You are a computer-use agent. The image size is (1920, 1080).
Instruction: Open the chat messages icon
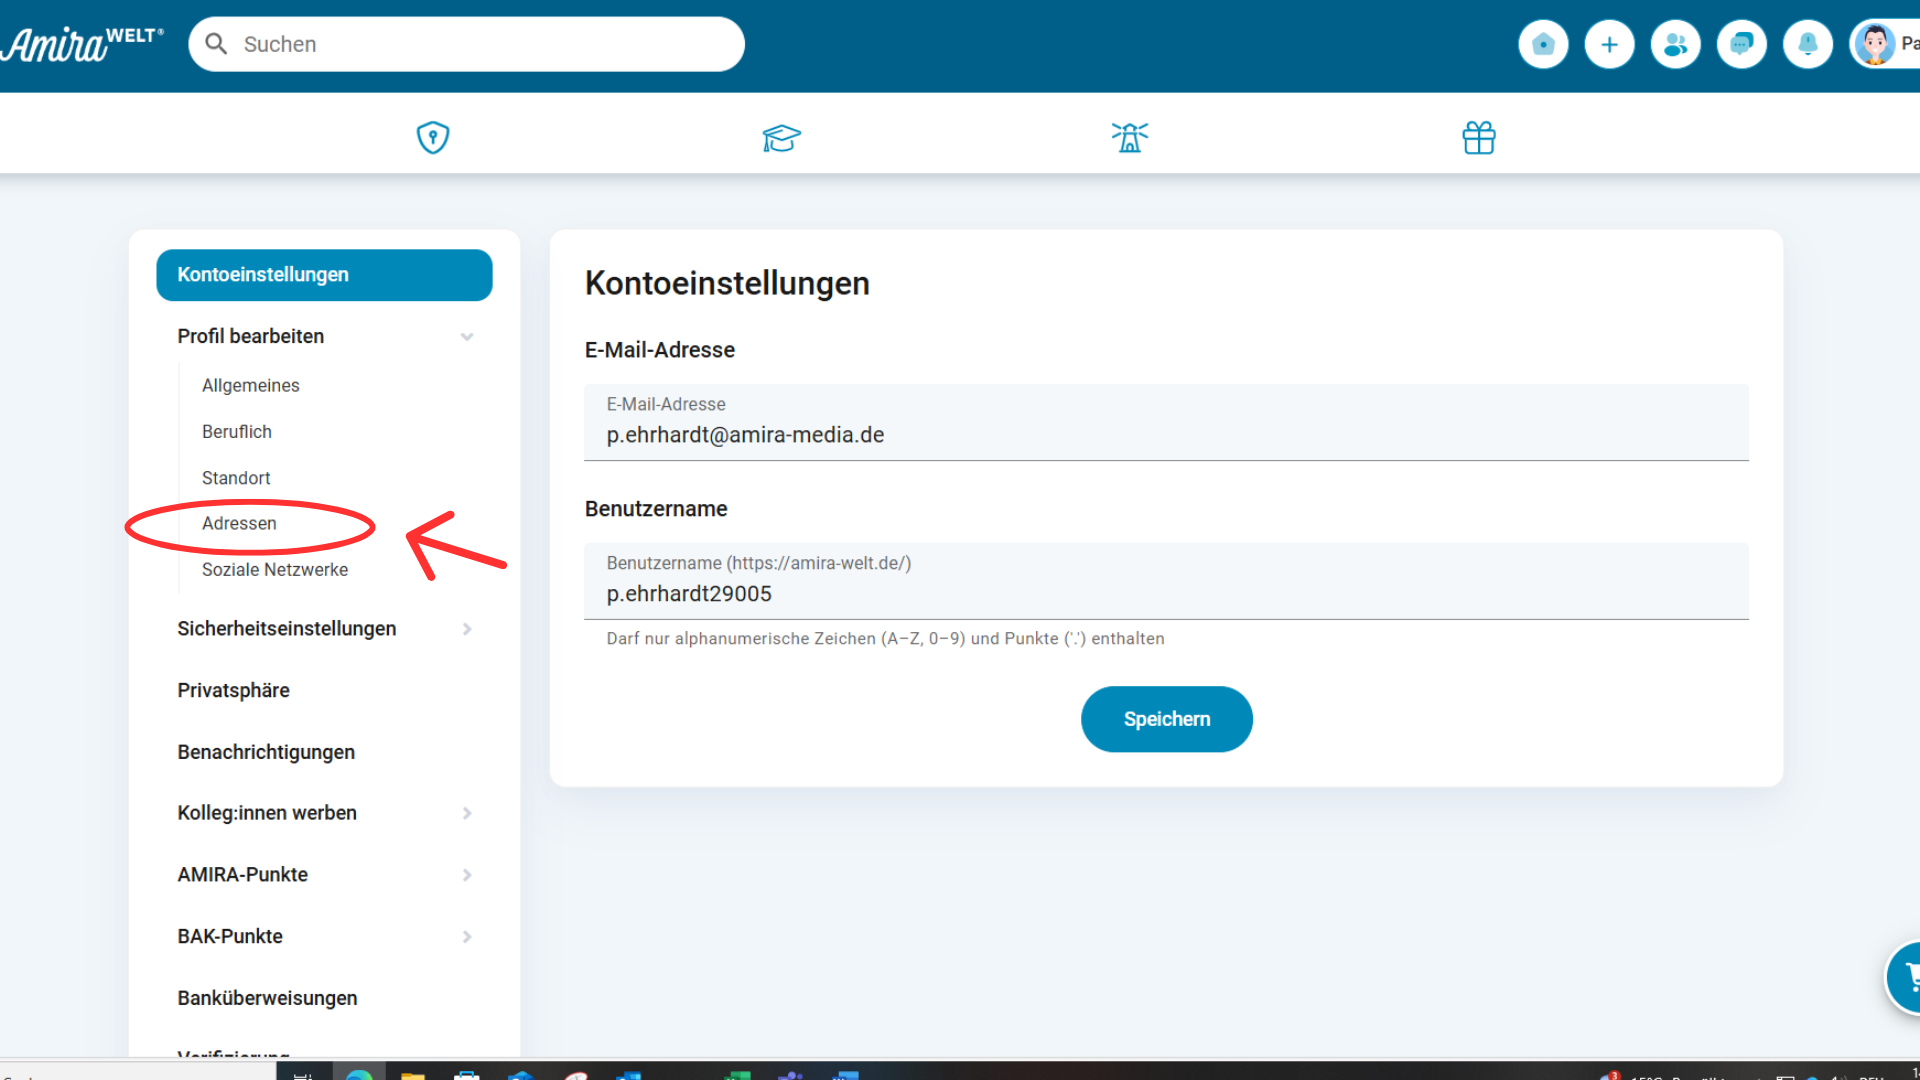pyautogui.click(x=1741, y=44)
